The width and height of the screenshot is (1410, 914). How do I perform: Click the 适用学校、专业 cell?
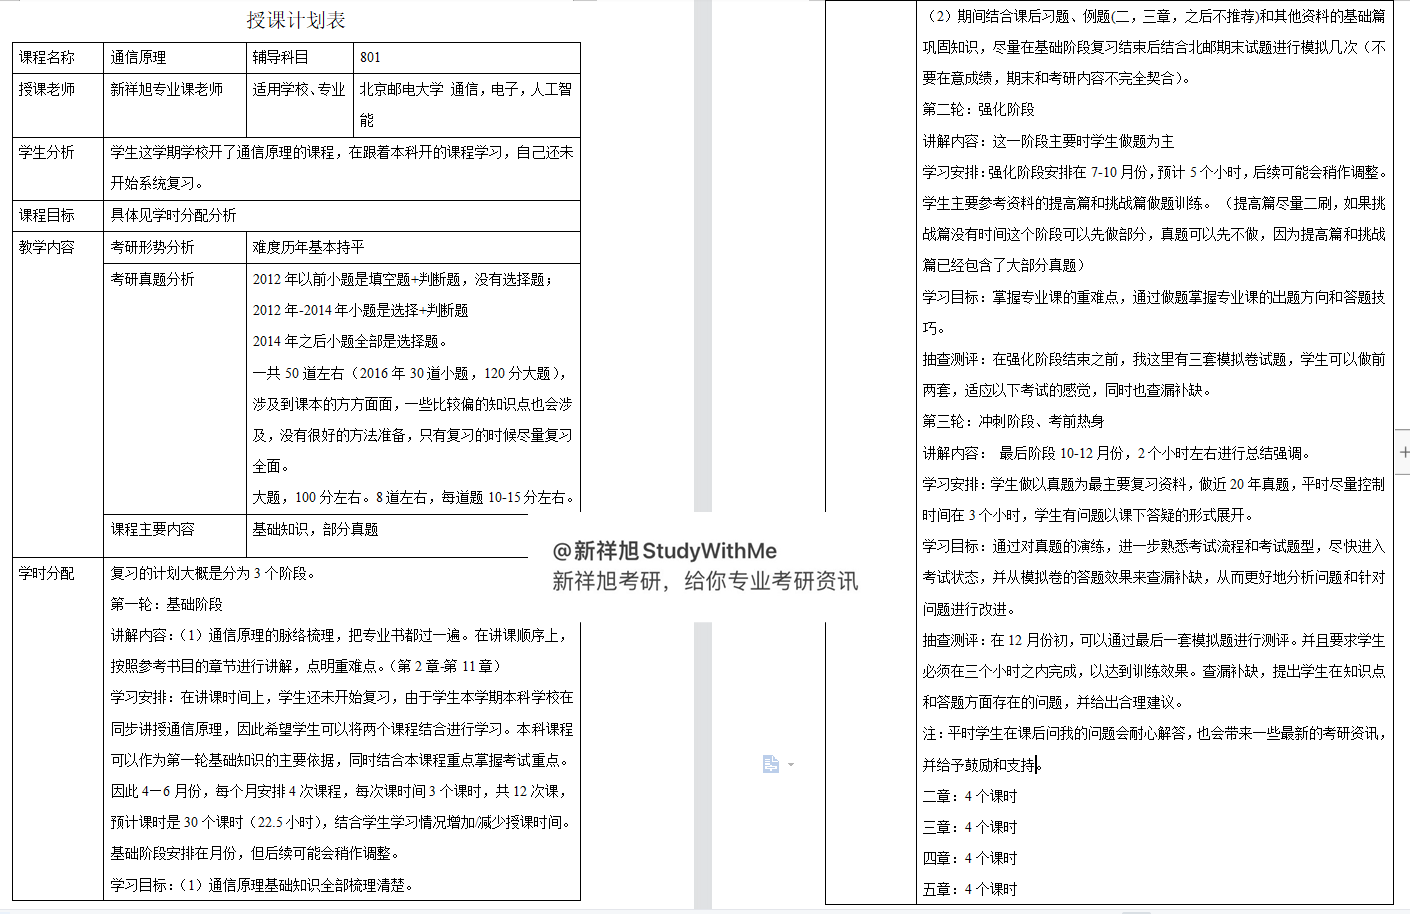pos(300,105)
